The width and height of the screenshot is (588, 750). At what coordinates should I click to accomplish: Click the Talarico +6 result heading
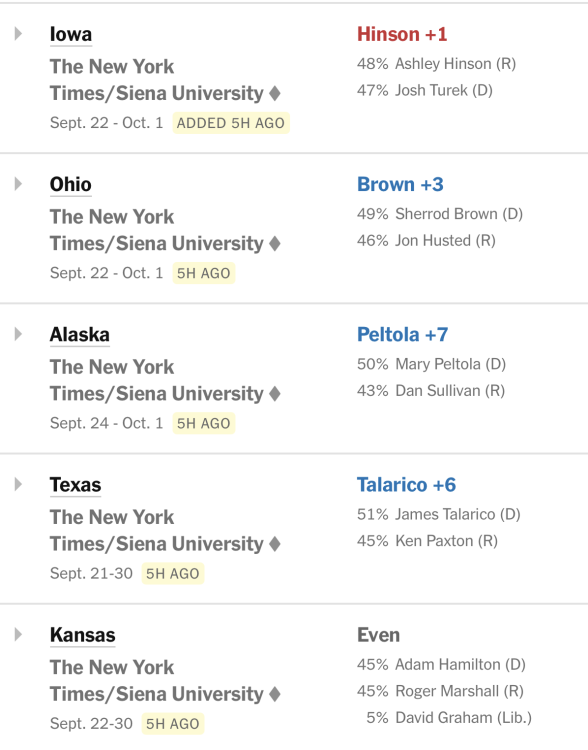pos(406,485)
